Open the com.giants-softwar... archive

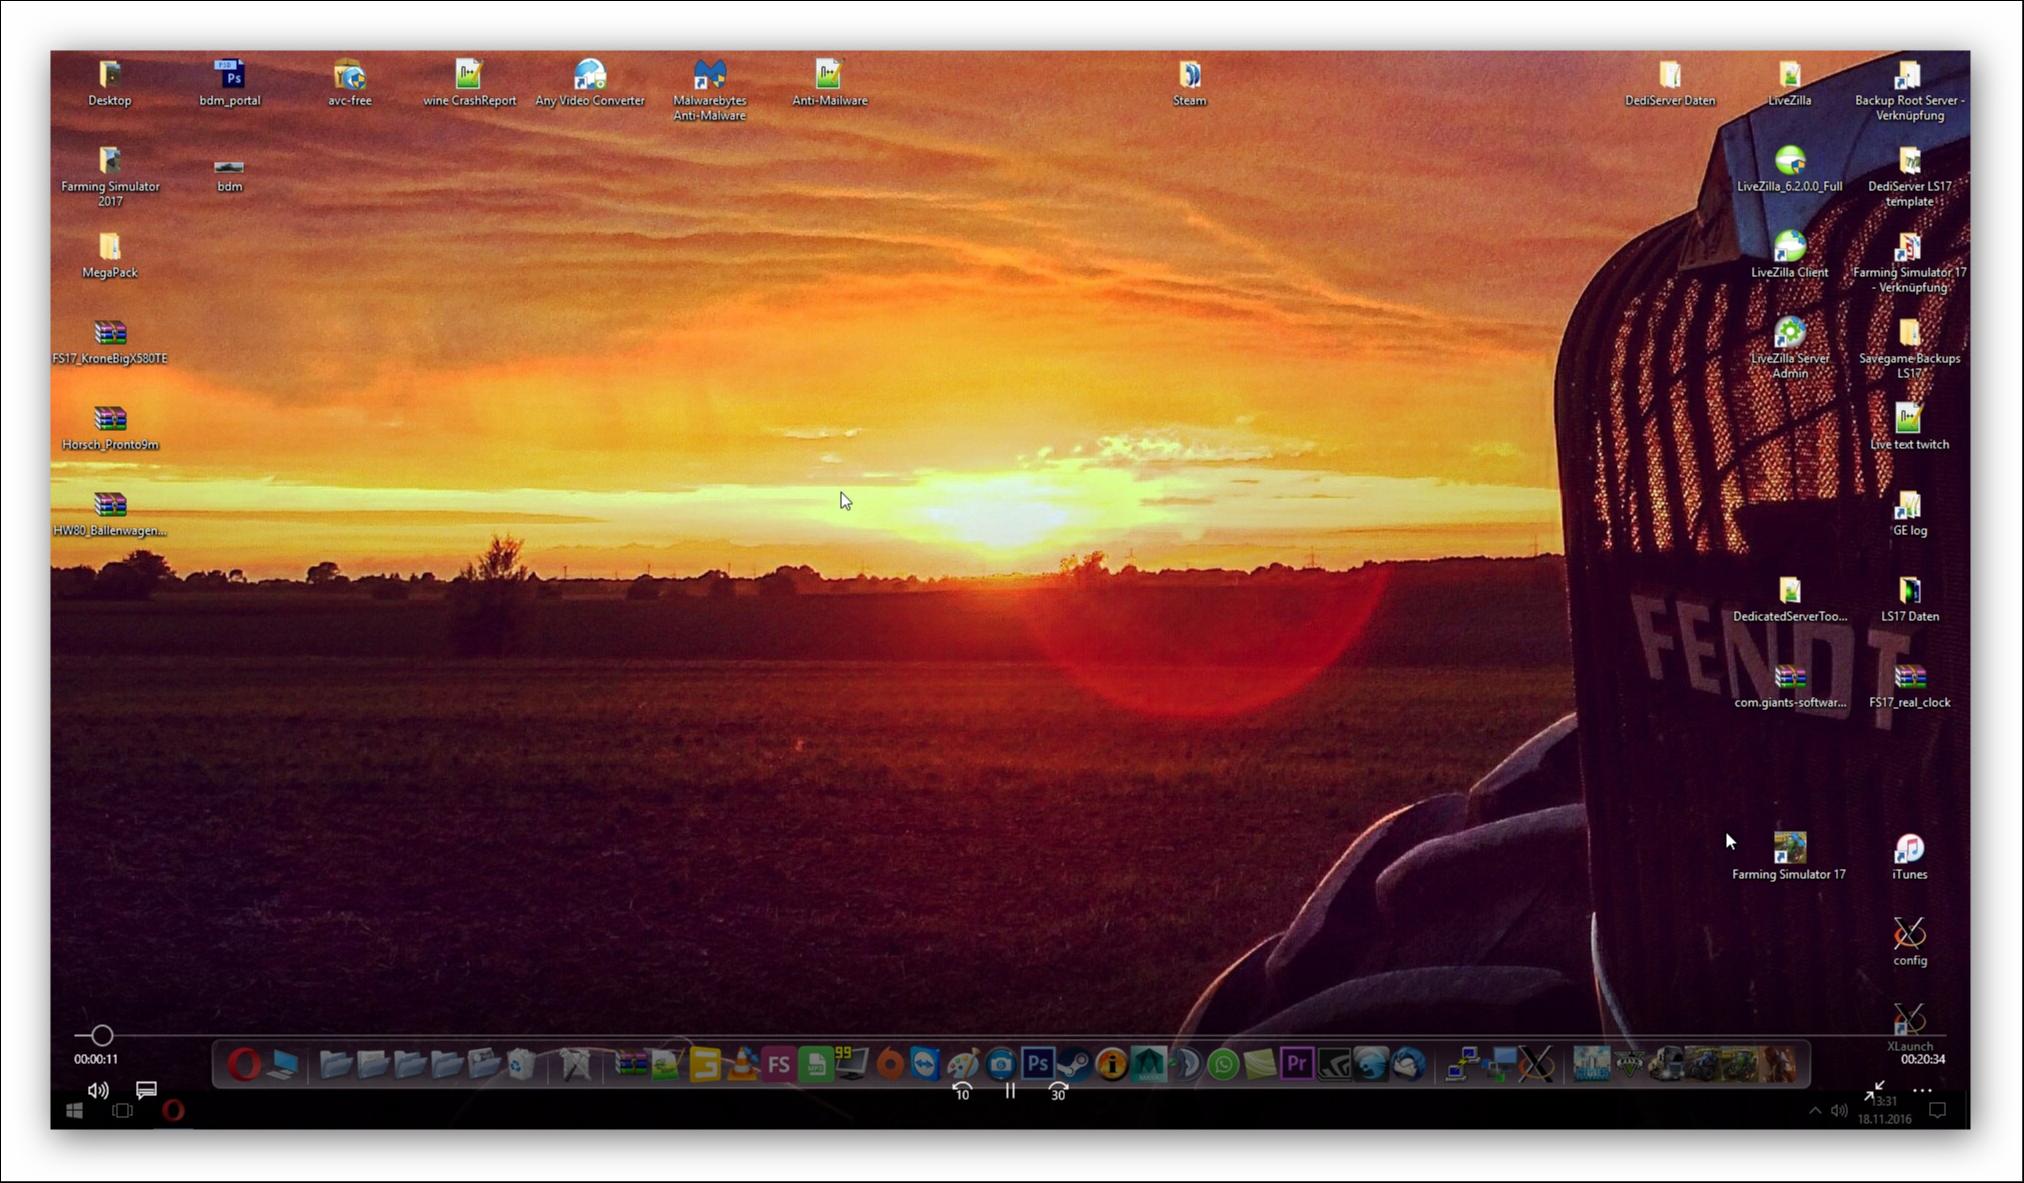(1789, 685)
